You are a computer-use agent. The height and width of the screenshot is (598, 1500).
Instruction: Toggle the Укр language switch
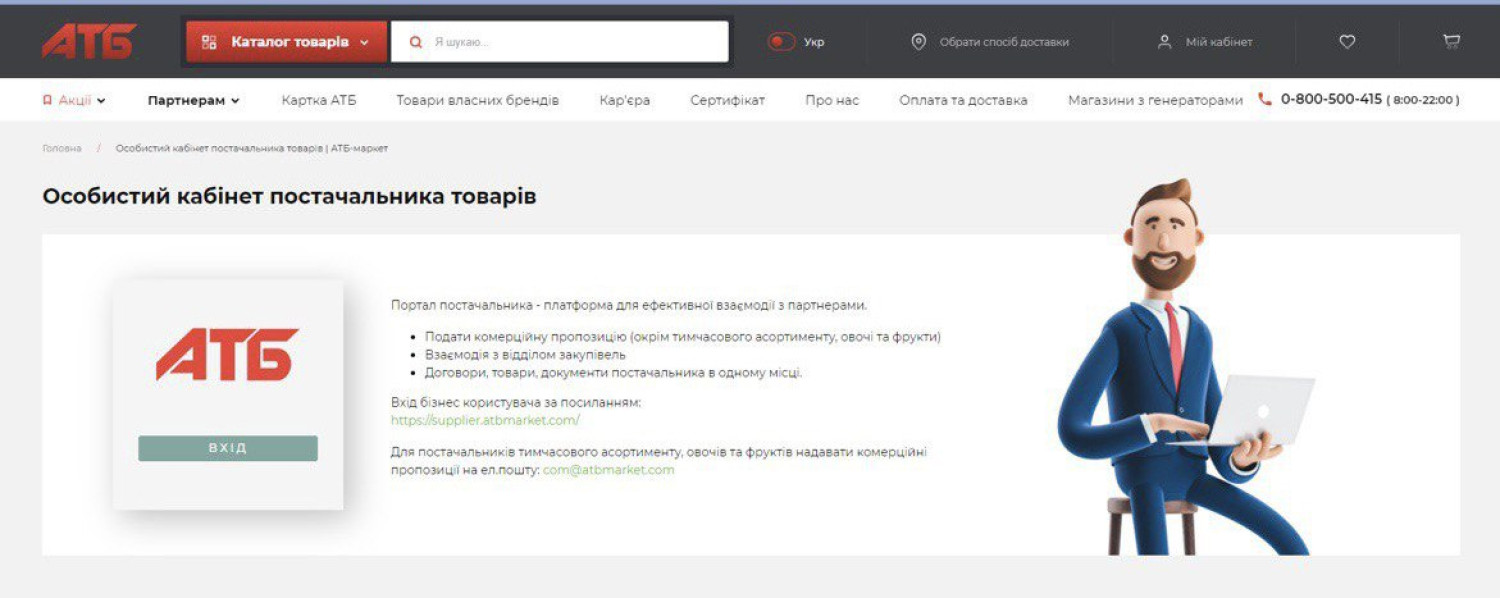coord(781,42)
